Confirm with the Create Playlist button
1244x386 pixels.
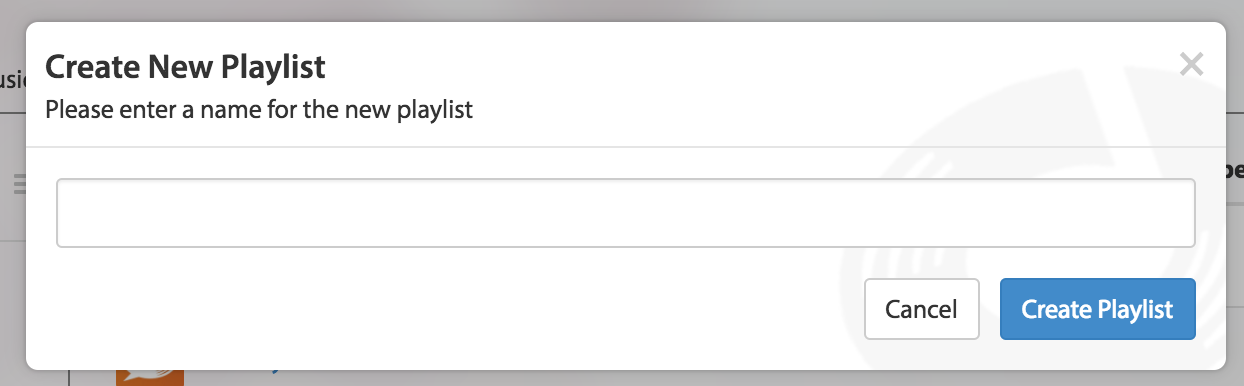coord(1097,310)
